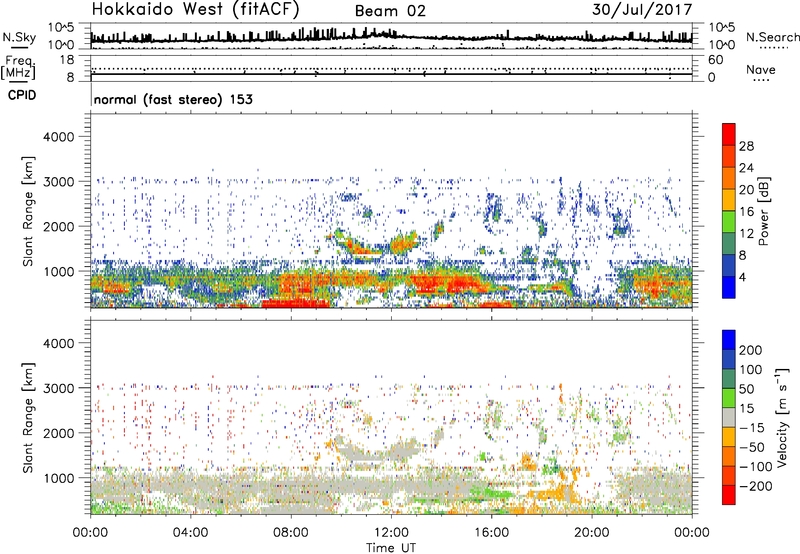Click the '60' Nave axis tick label

click(715, 60)
